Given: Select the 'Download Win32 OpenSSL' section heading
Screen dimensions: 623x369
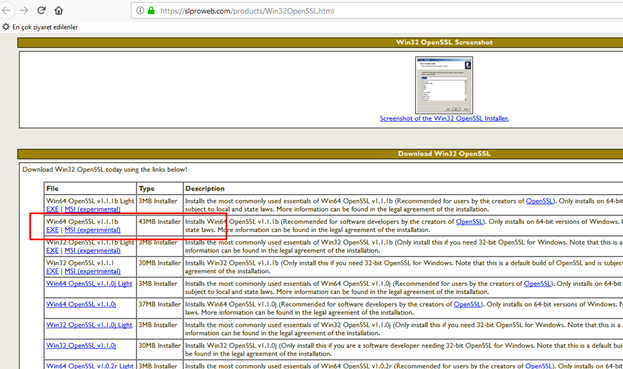Looking at the screenshot, I should pos(444,154).
